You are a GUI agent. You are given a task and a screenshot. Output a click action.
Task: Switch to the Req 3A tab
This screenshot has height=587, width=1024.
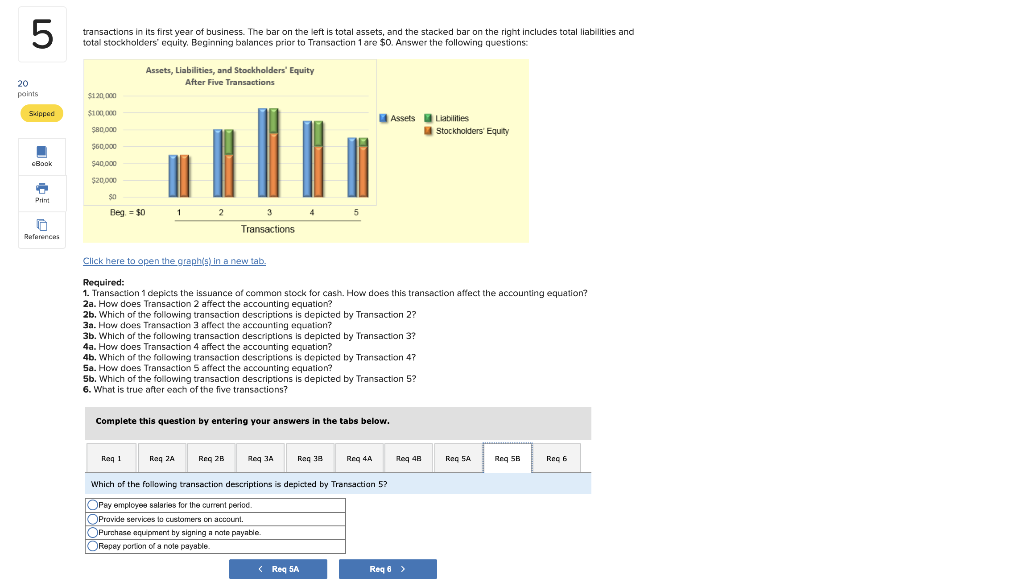tap(260, 458)
